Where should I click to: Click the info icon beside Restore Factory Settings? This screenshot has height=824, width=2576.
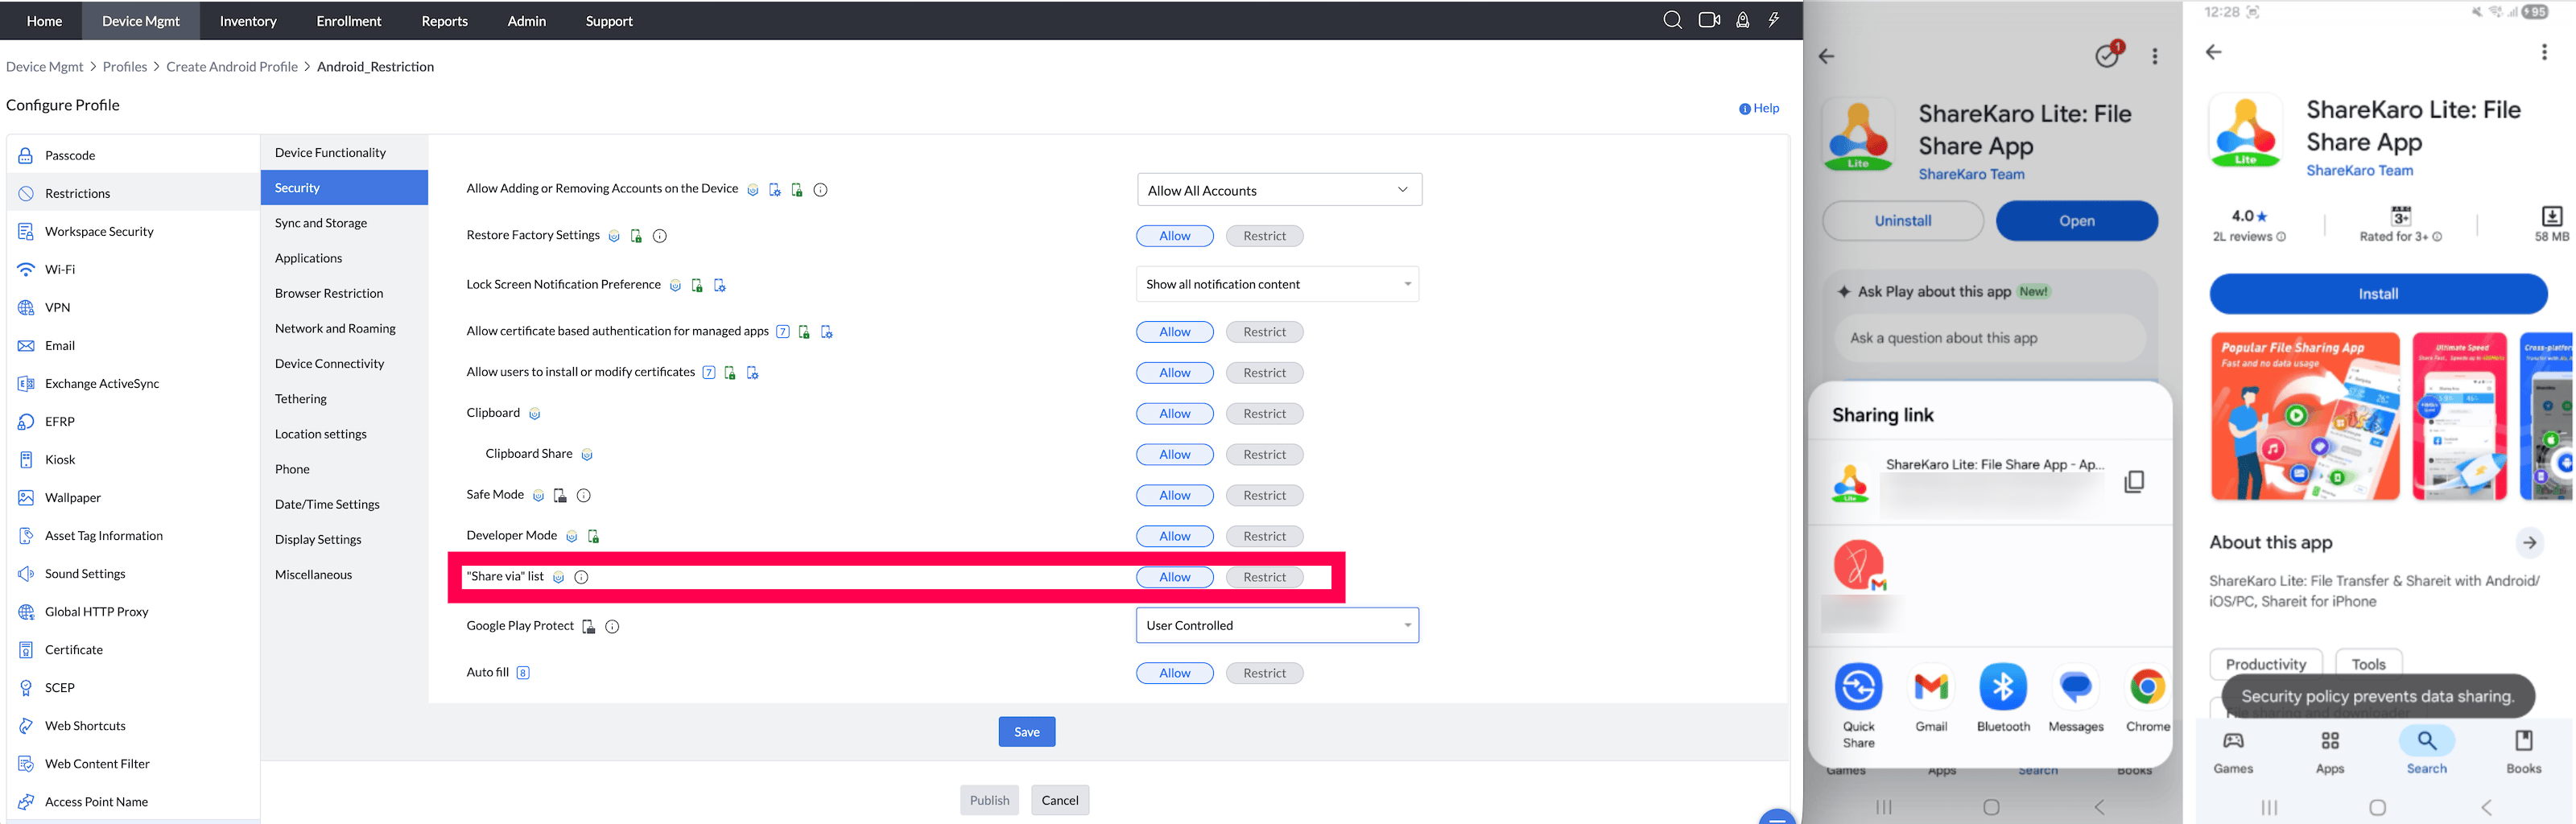tap(660, 236)
